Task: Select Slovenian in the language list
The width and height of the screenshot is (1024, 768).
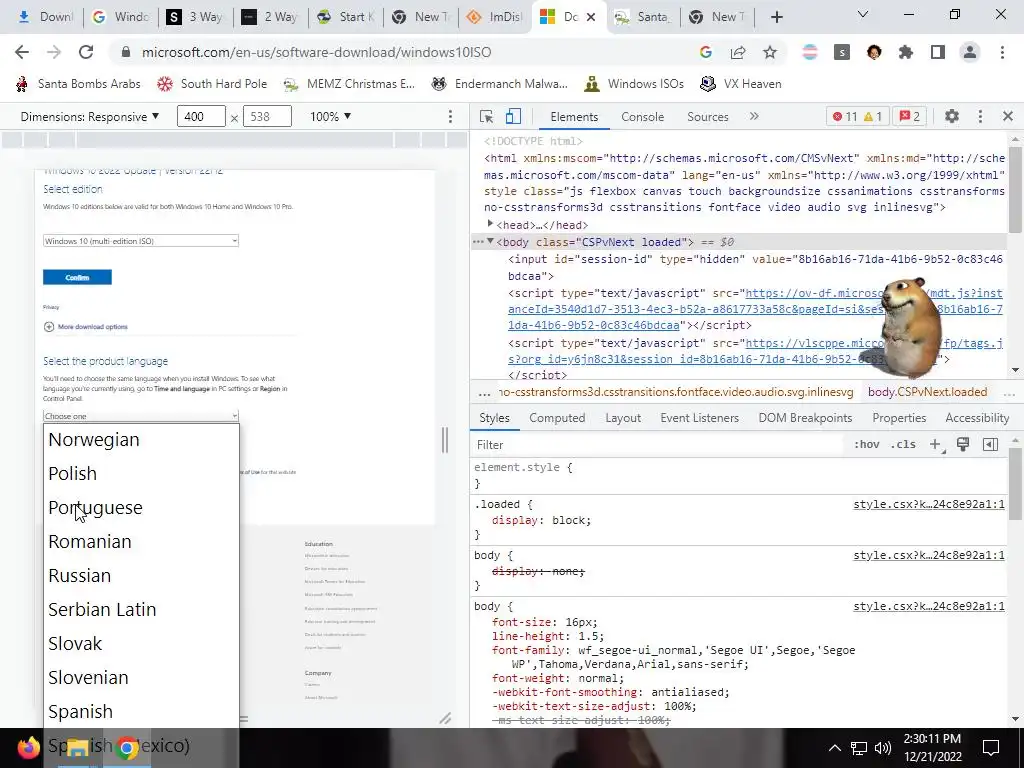Action: [x=141, y=677]
